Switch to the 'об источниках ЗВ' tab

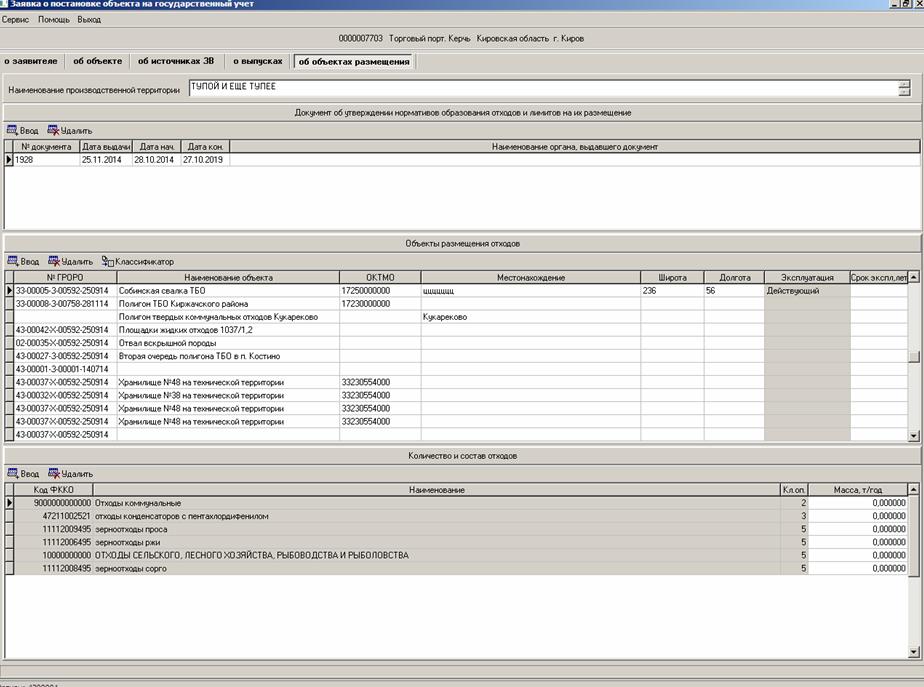[x=176, y=61]
